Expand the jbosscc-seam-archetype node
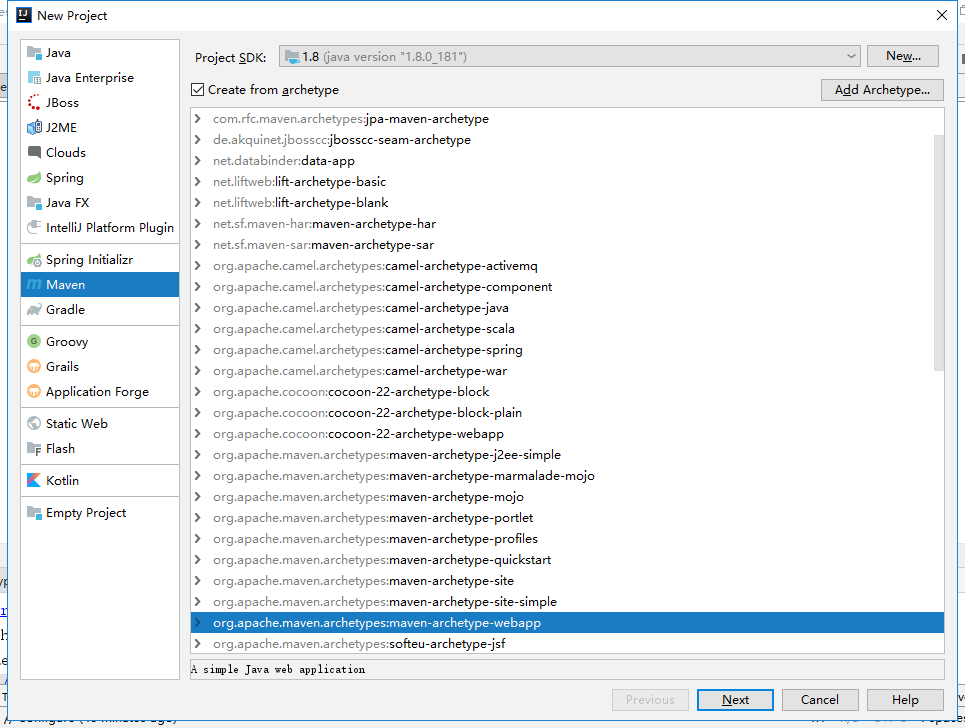The height and width of the screenshot is (728, 965). [198, 139]
